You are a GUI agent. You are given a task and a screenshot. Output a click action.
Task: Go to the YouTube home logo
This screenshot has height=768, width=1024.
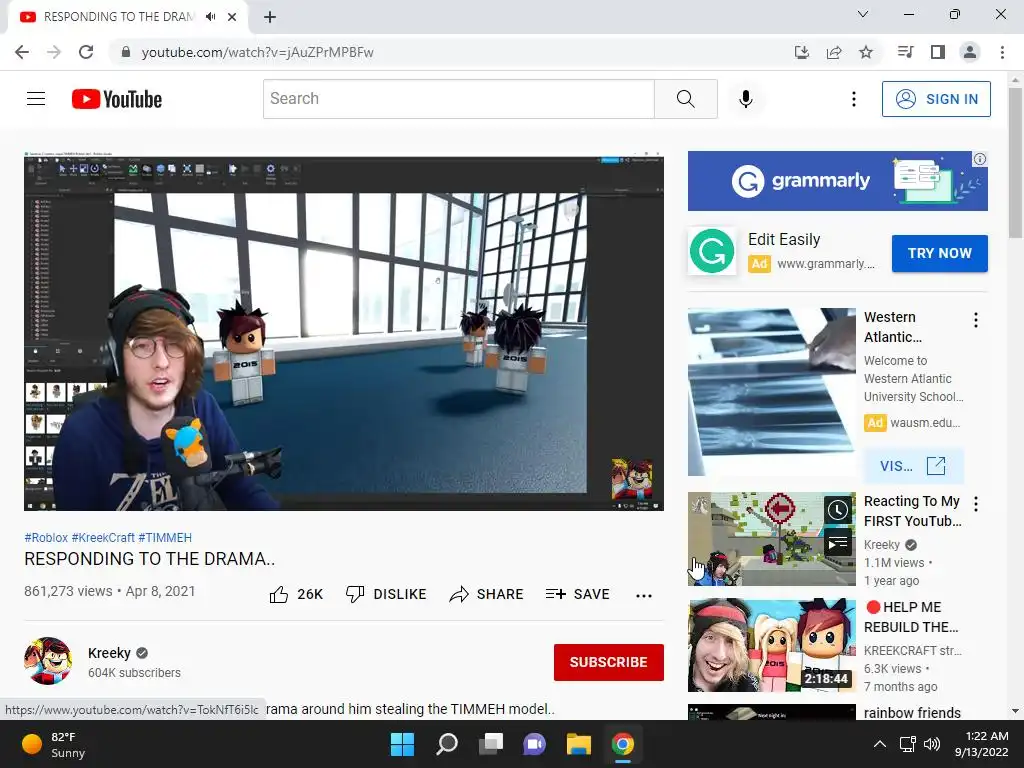pyautogui.click(x=117, y=99)
